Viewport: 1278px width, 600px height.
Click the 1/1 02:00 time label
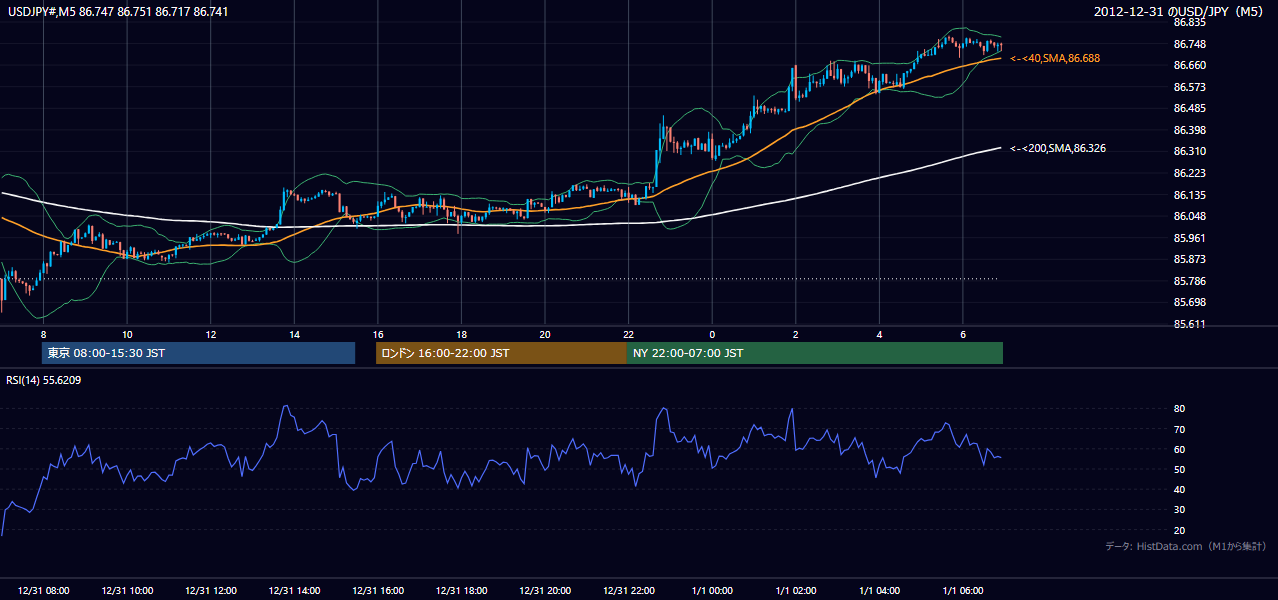tap(795, 591)
